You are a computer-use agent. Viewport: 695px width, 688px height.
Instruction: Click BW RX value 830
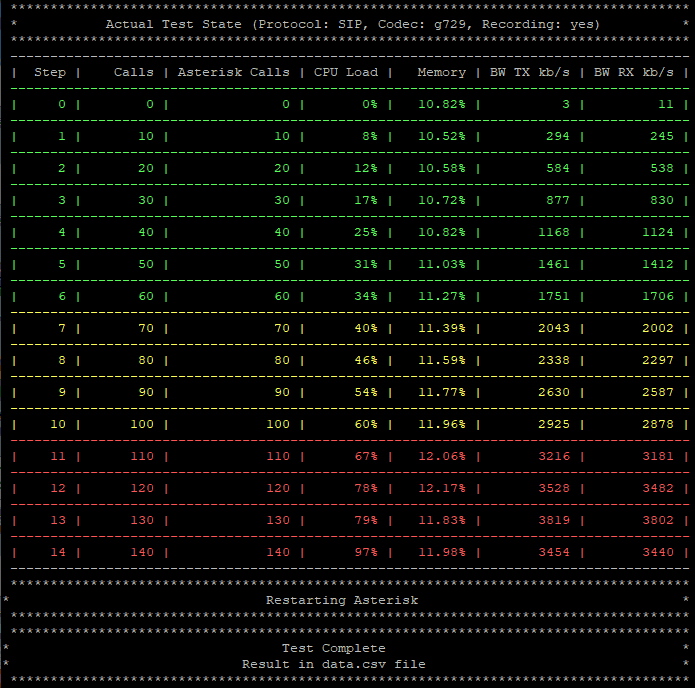[x=662, y=200]
